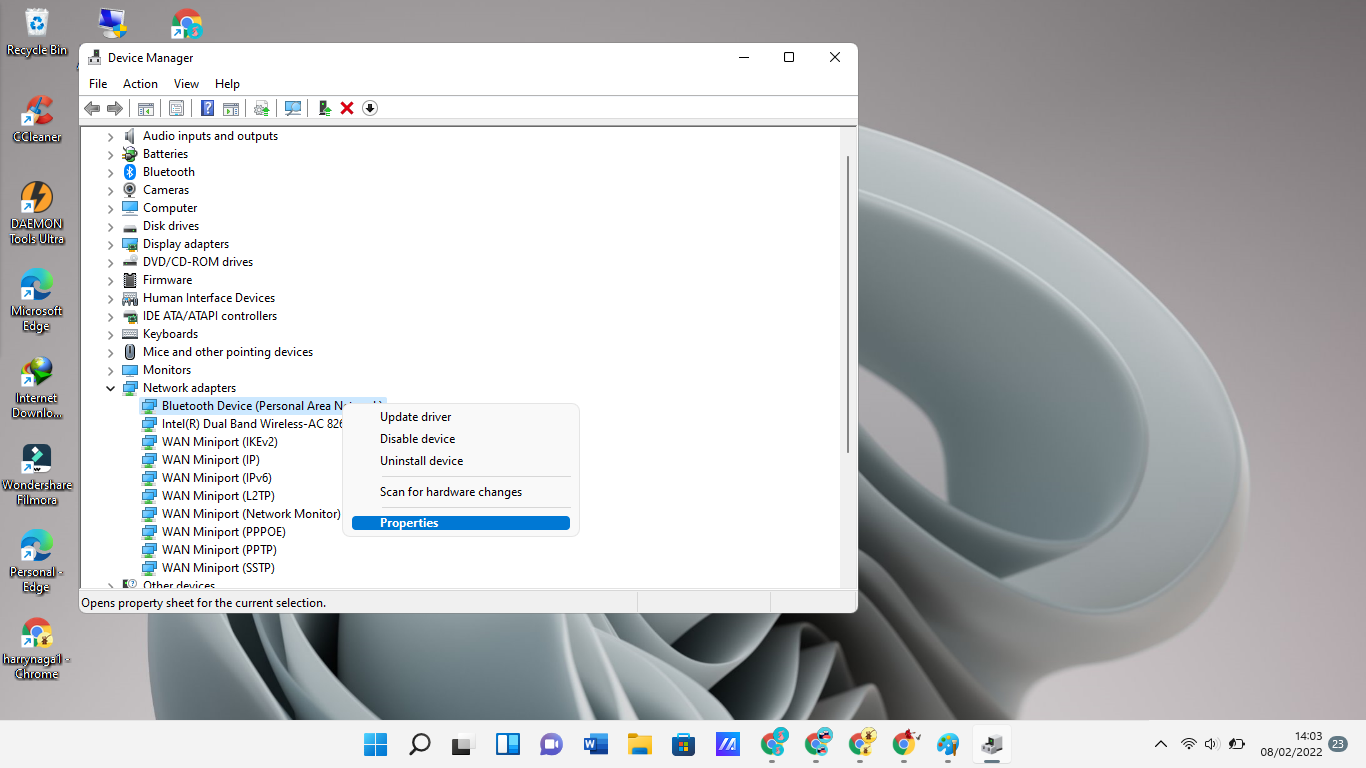The height and width of the screenshot is (768, 1366).
Task: Choose Update driver from context menu
Action: [x=461, y=417]
